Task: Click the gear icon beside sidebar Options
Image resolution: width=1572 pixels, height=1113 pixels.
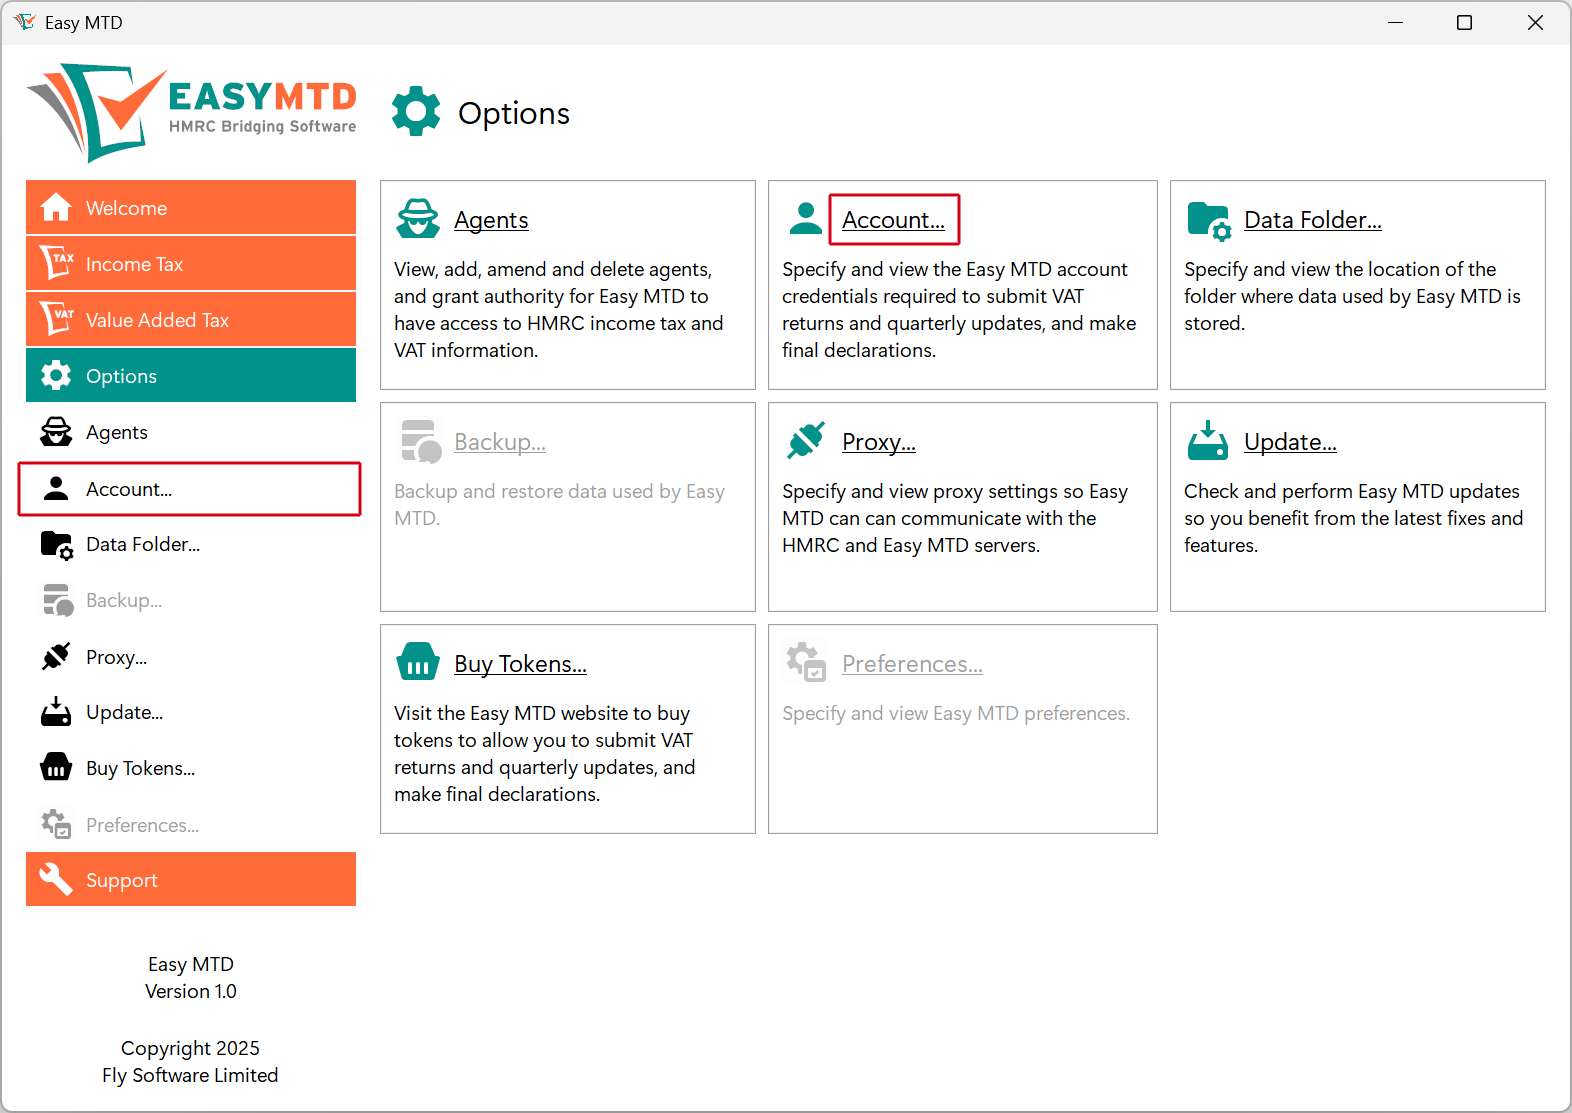Action: pos(56,375)
